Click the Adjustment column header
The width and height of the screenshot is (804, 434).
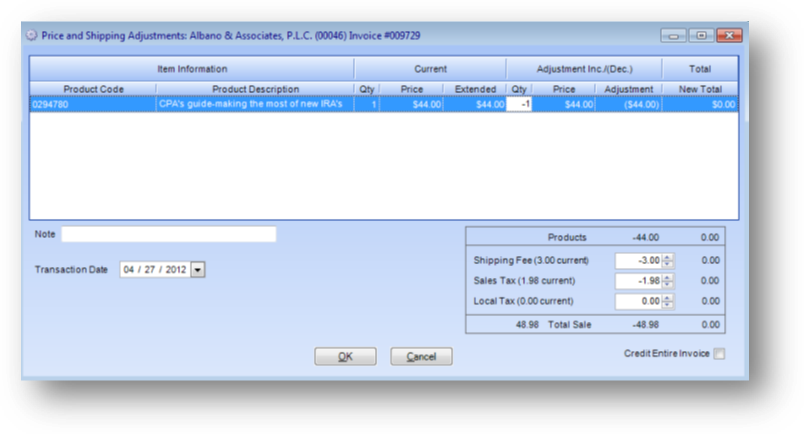pyautogui.click(x=629, y=89)
